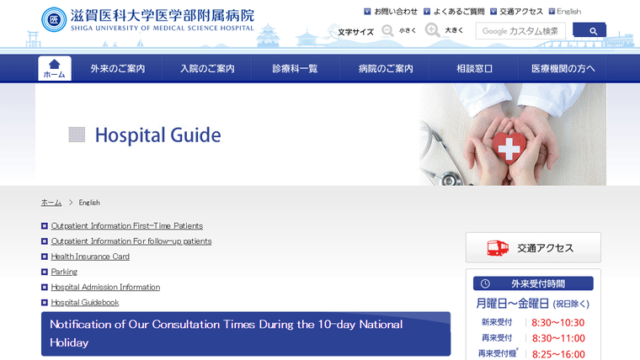Click the Hospital Guide page title
This screenshot has width=640, height=360.
[158, 135]
